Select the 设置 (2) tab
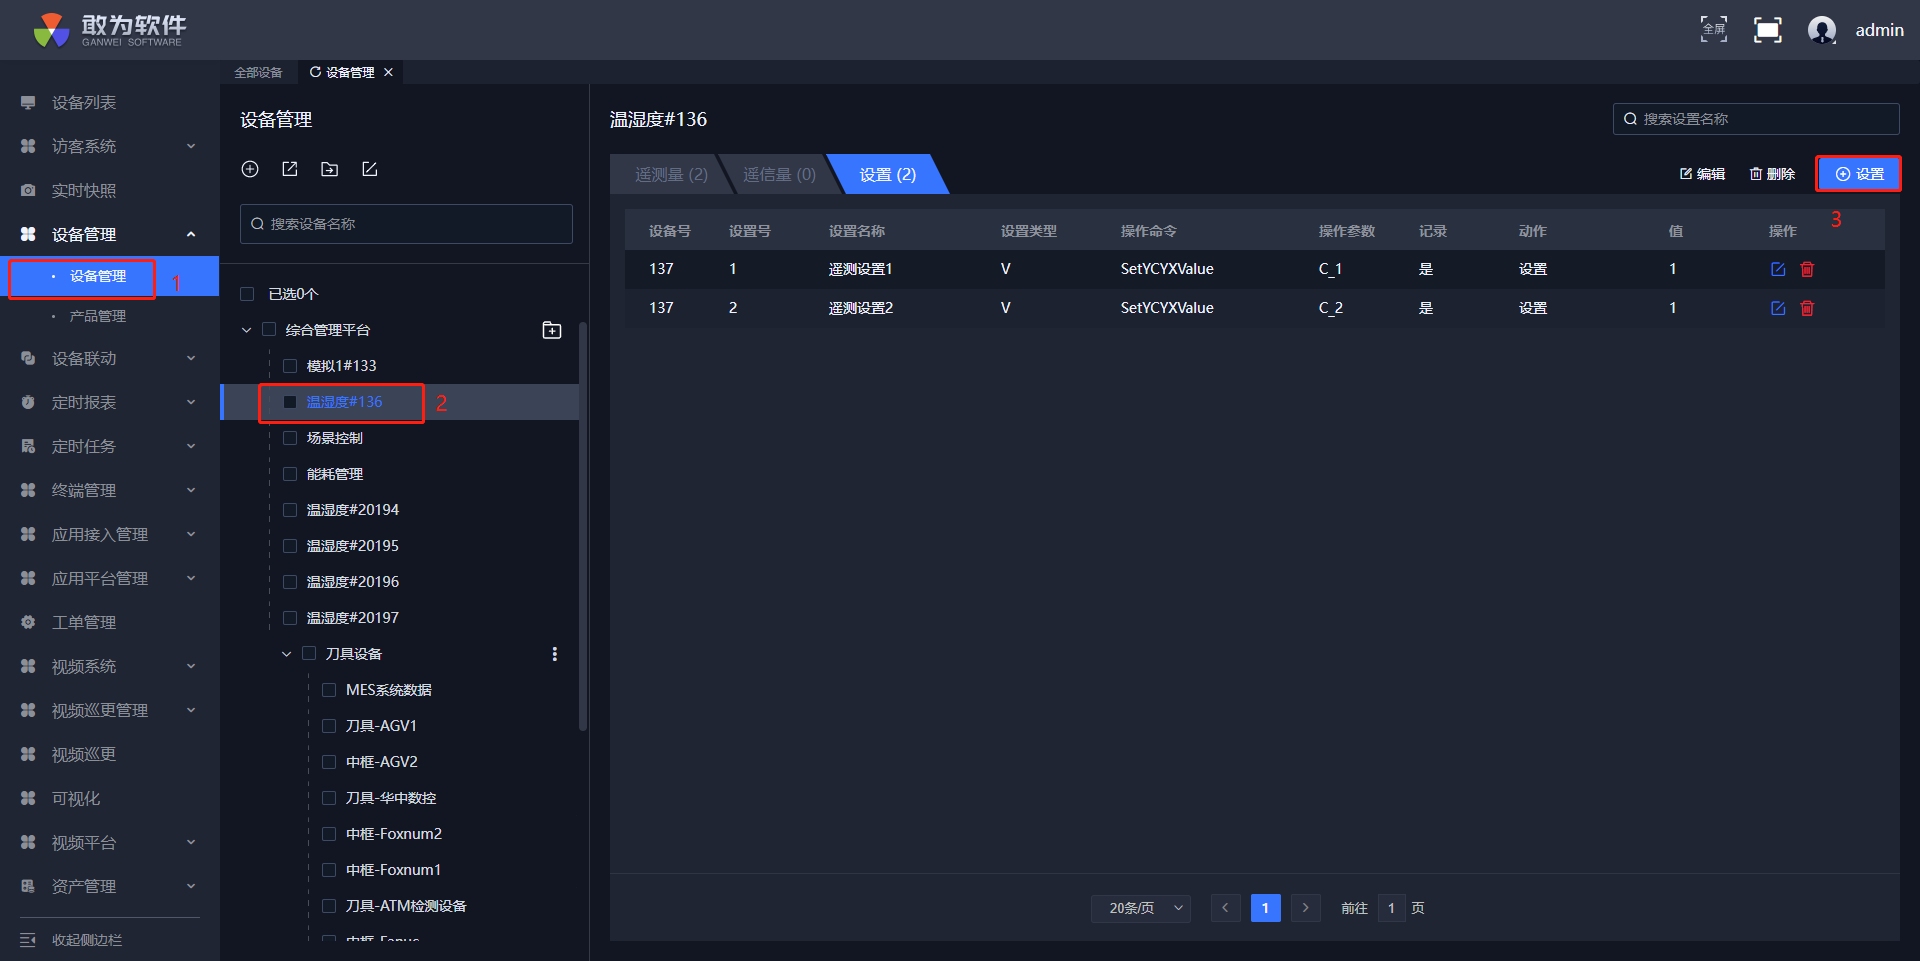 (x=888, y=175)
